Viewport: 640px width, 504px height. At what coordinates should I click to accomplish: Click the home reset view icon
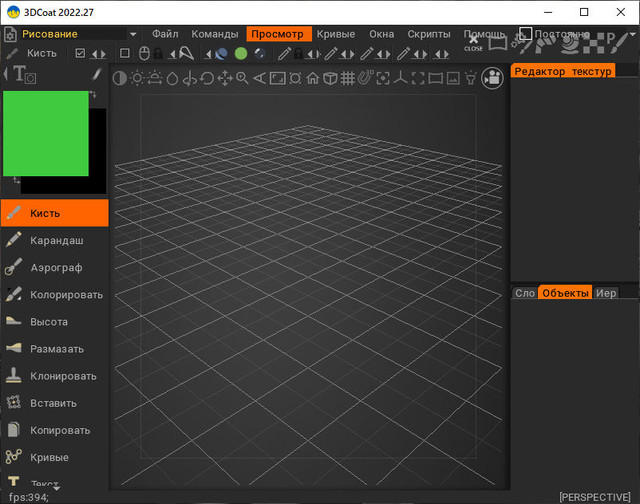click(312, 78)
